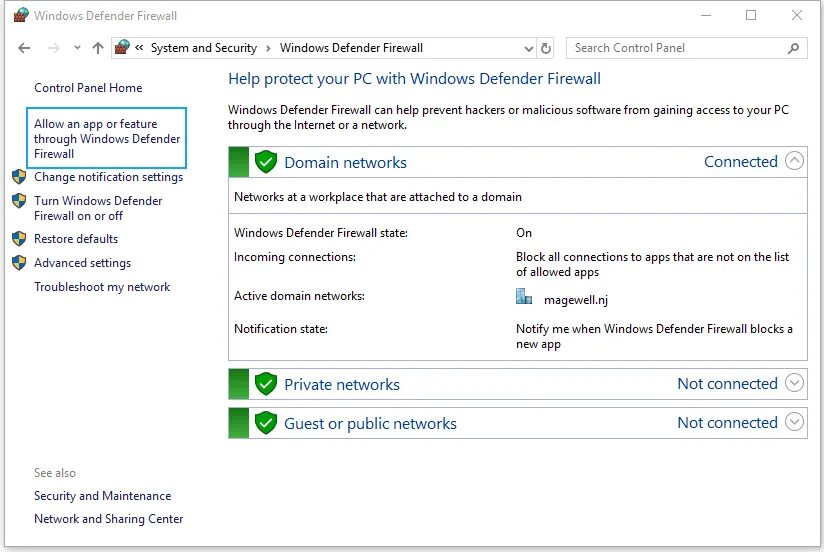824x552 pixels.
Task: Expand the address bar history dropdown
Action: click(x=529, y=49)
